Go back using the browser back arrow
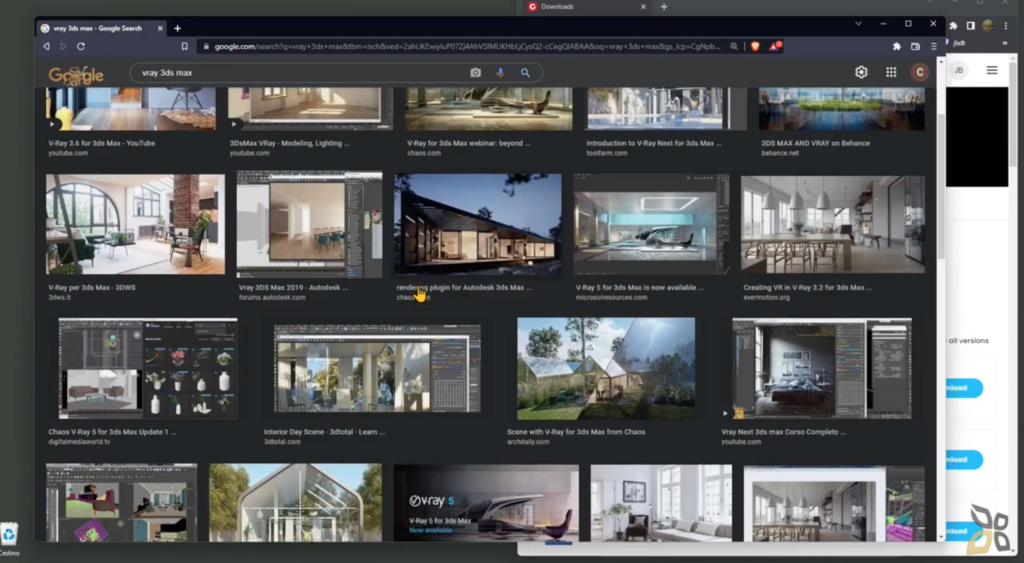The image size is (1024, 563). tap(46, 46)
